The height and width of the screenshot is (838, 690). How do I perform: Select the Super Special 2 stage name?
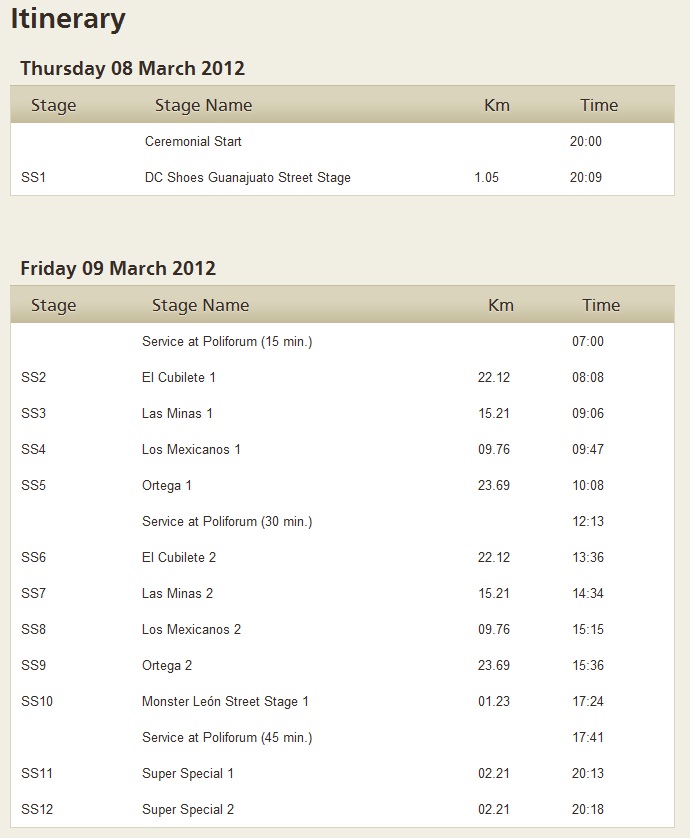(x=188, y=810)
